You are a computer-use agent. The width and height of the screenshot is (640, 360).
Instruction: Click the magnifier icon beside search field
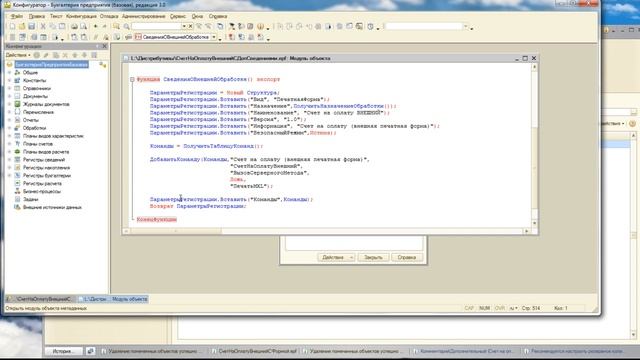point(127,27)
